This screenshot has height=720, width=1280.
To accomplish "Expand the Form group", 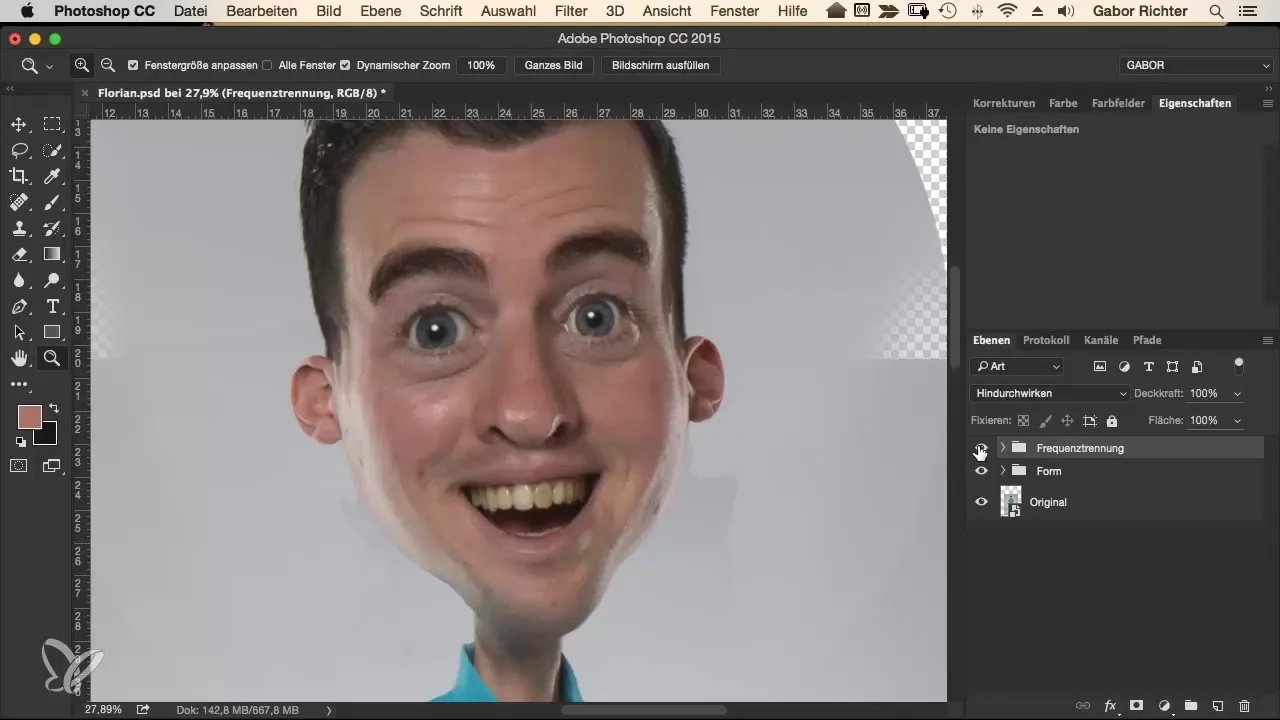I will [x=1002, y=471].
